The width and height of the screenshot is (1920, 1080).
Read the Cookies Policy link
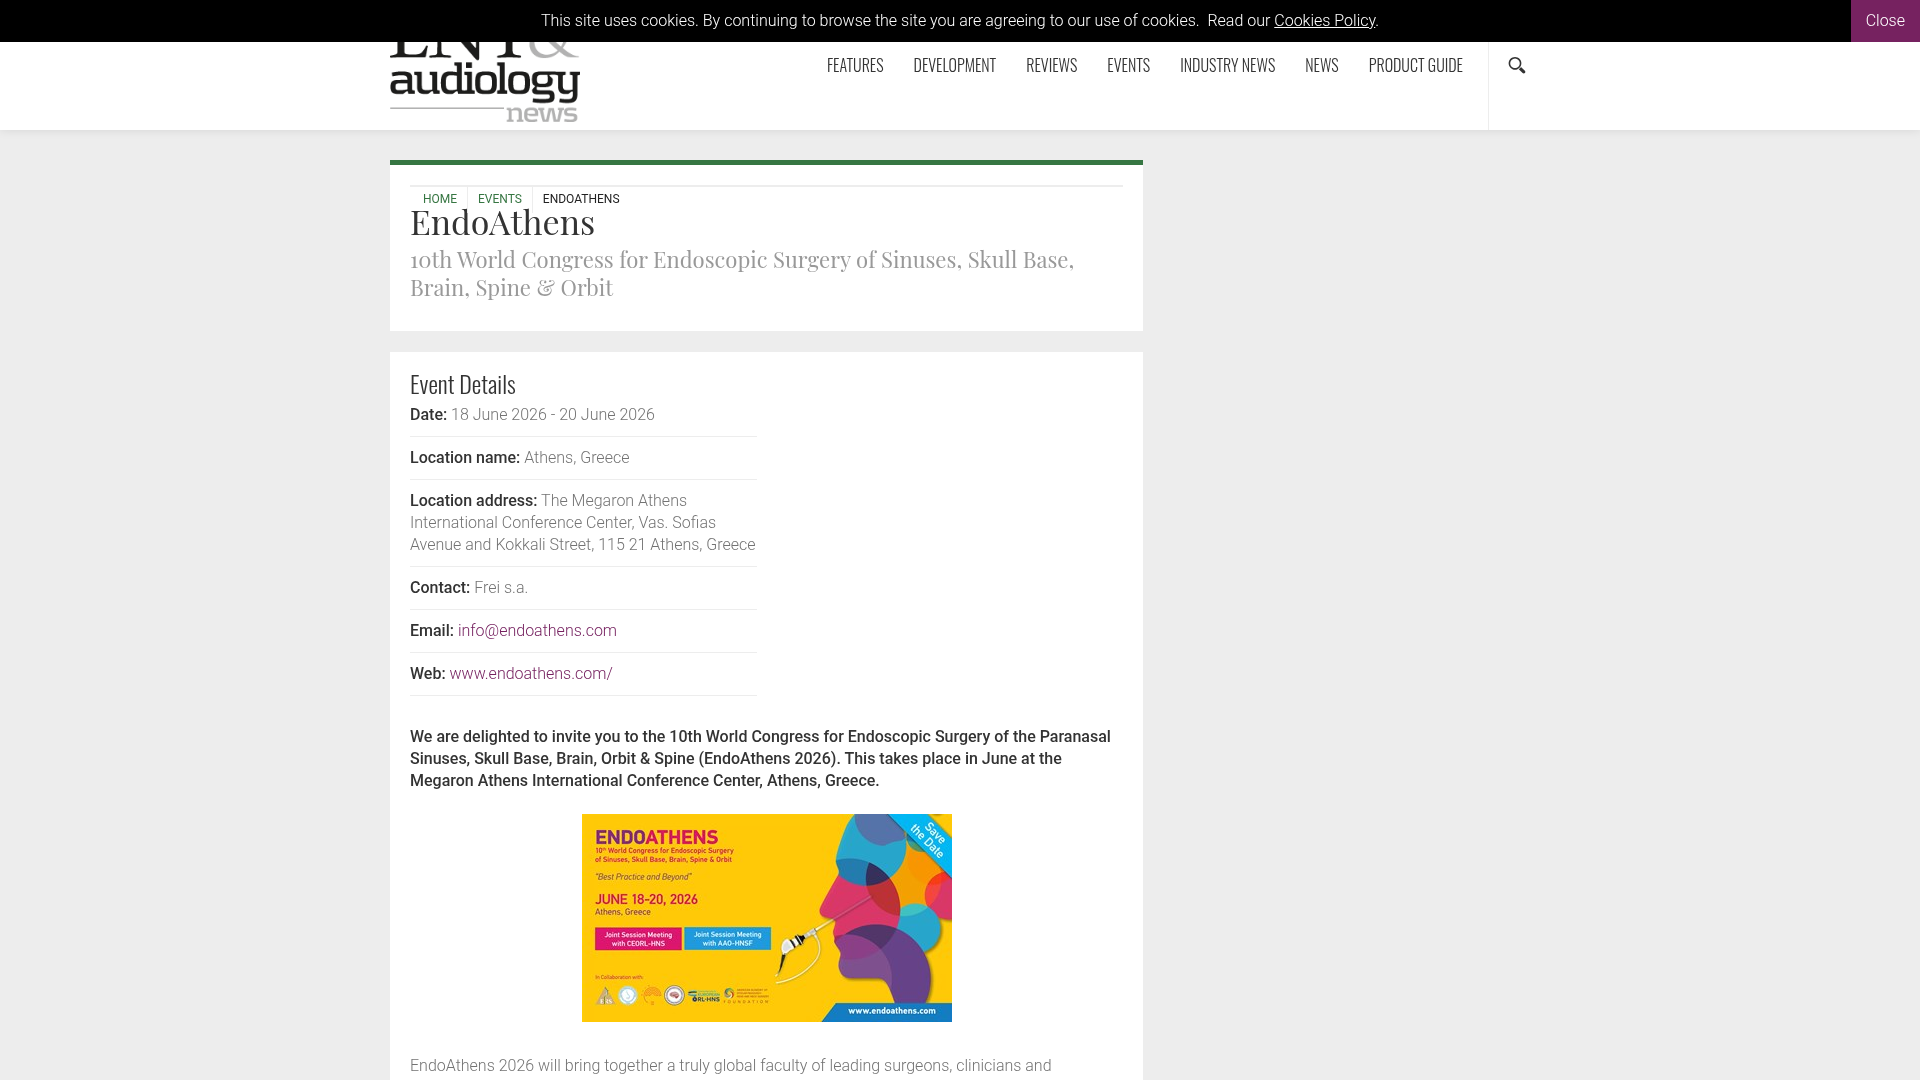tap(1324, 21)
